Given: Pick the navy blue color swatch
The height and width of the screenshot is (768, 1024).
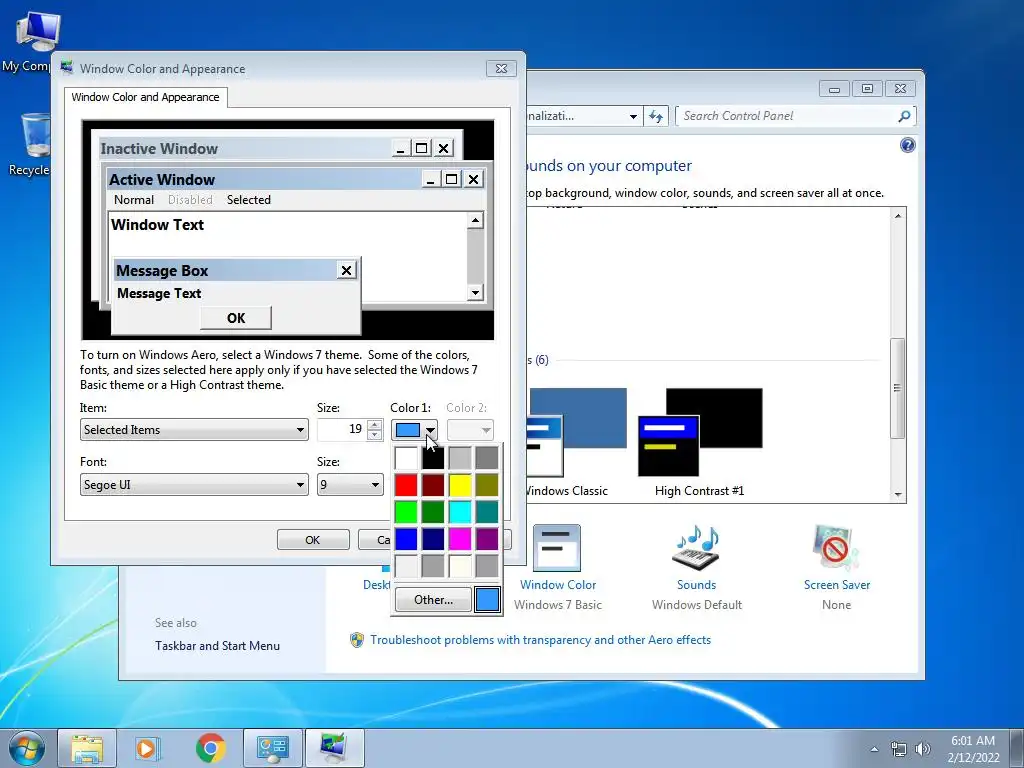Looking at the screenshot, I should (432, 539).
